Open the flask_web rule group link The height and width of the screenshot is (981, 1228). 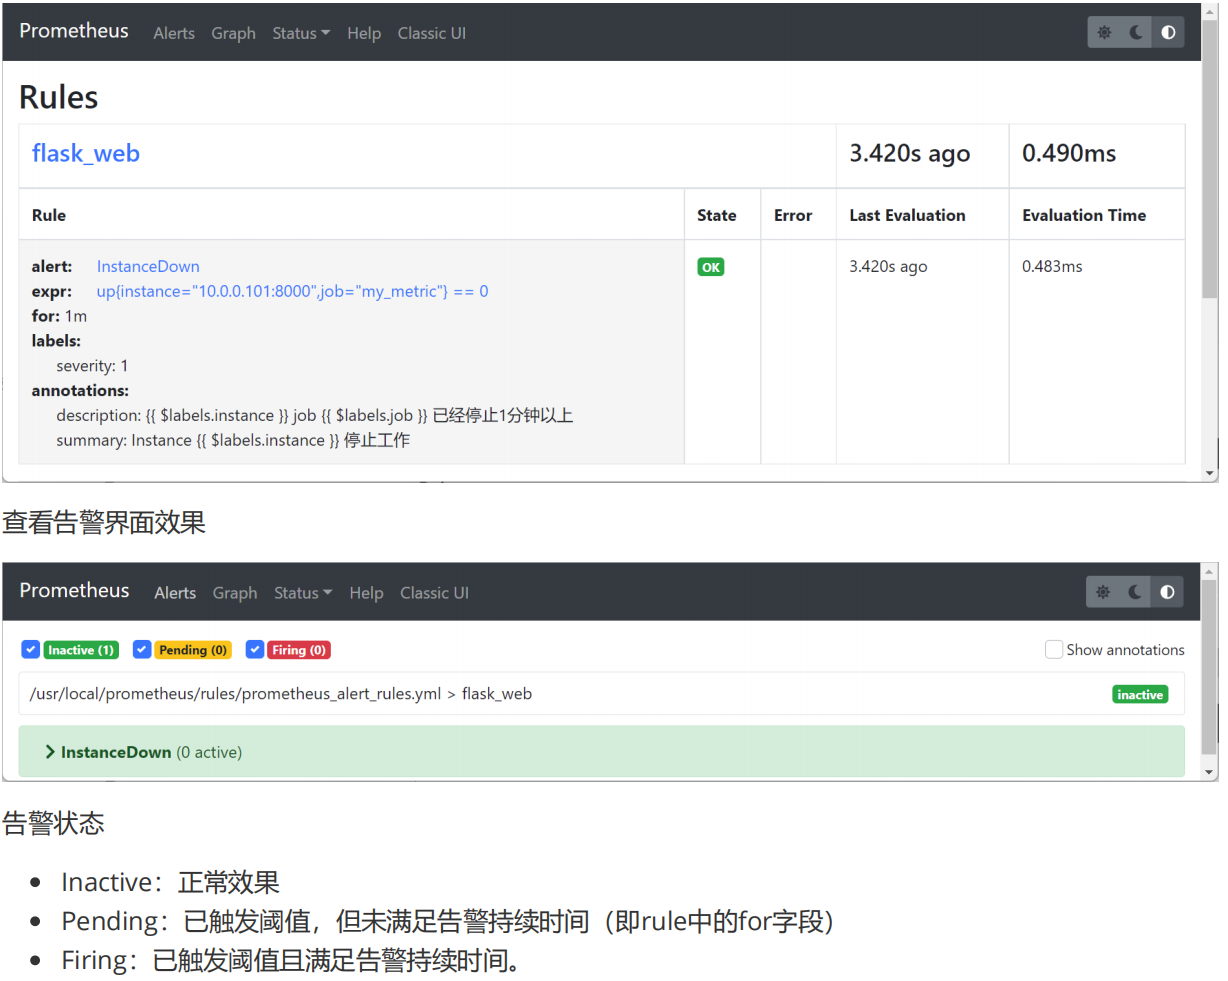pos(86,153)
